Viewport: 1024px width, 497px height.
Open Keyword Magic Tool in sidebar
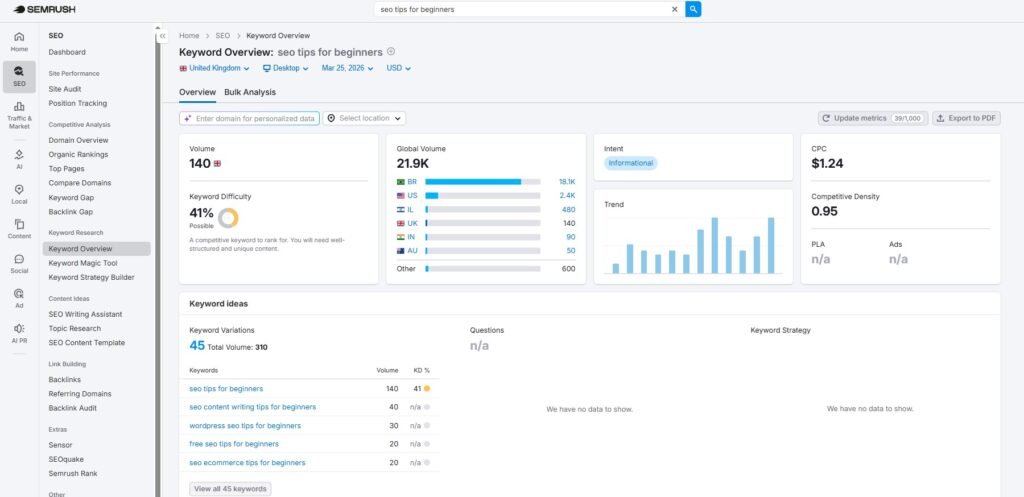pyautogui.click(x=83, y=263)
